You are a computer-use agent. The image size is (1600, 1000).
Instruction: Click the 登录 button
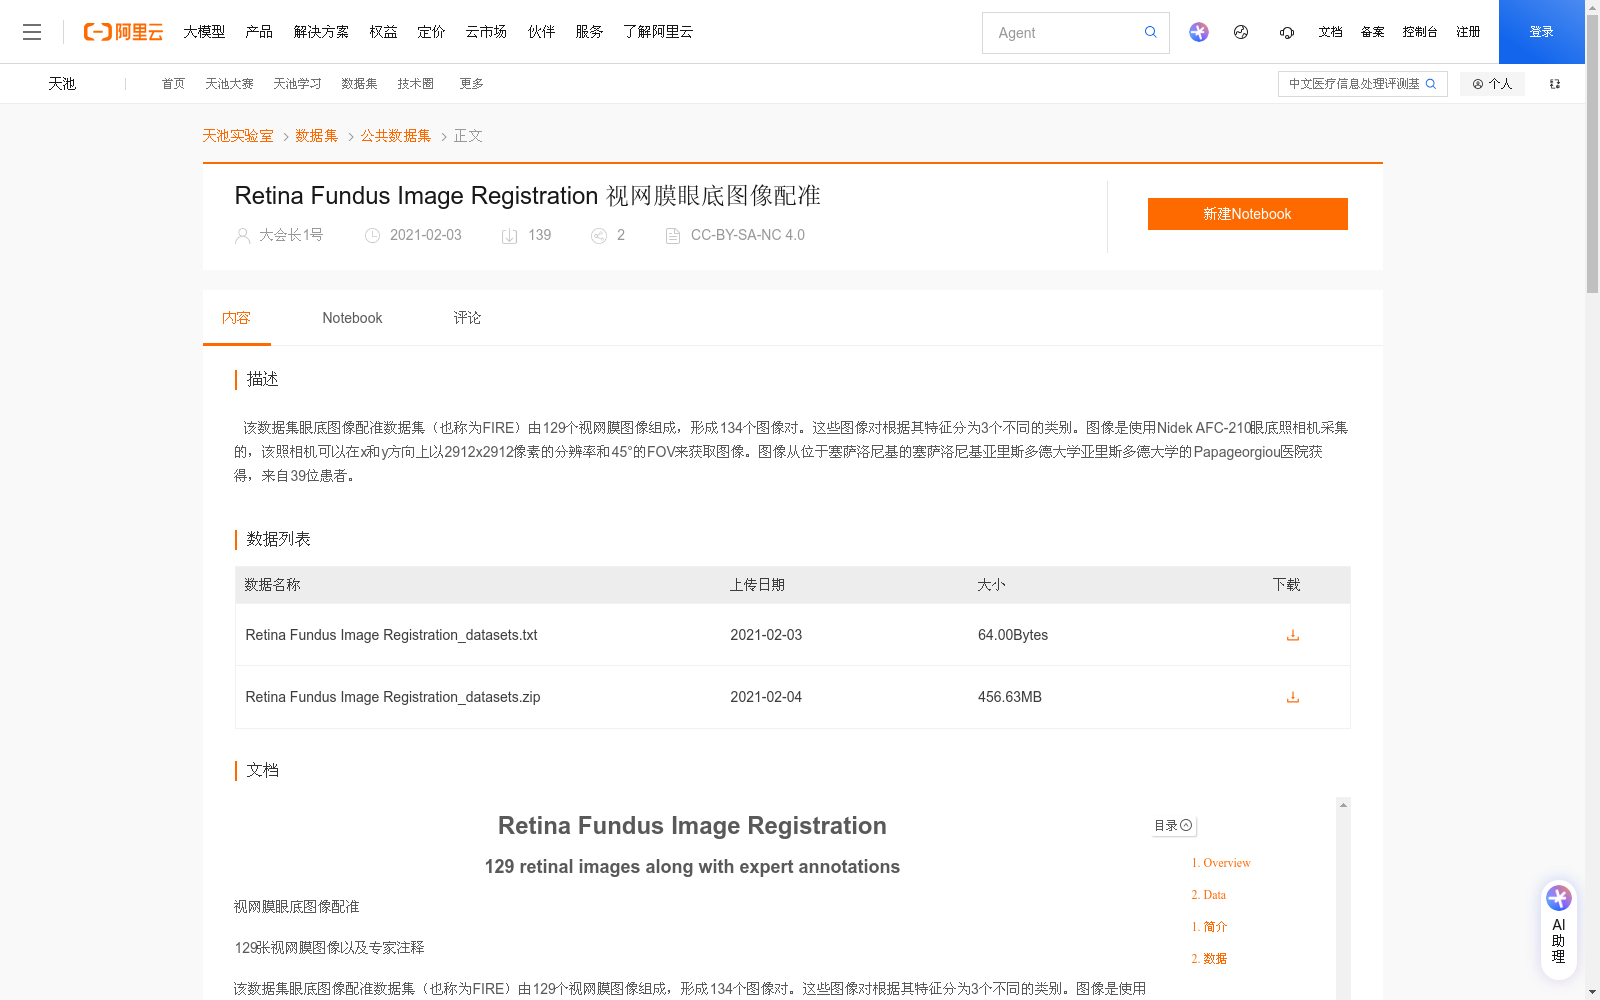coord(1541,32)
